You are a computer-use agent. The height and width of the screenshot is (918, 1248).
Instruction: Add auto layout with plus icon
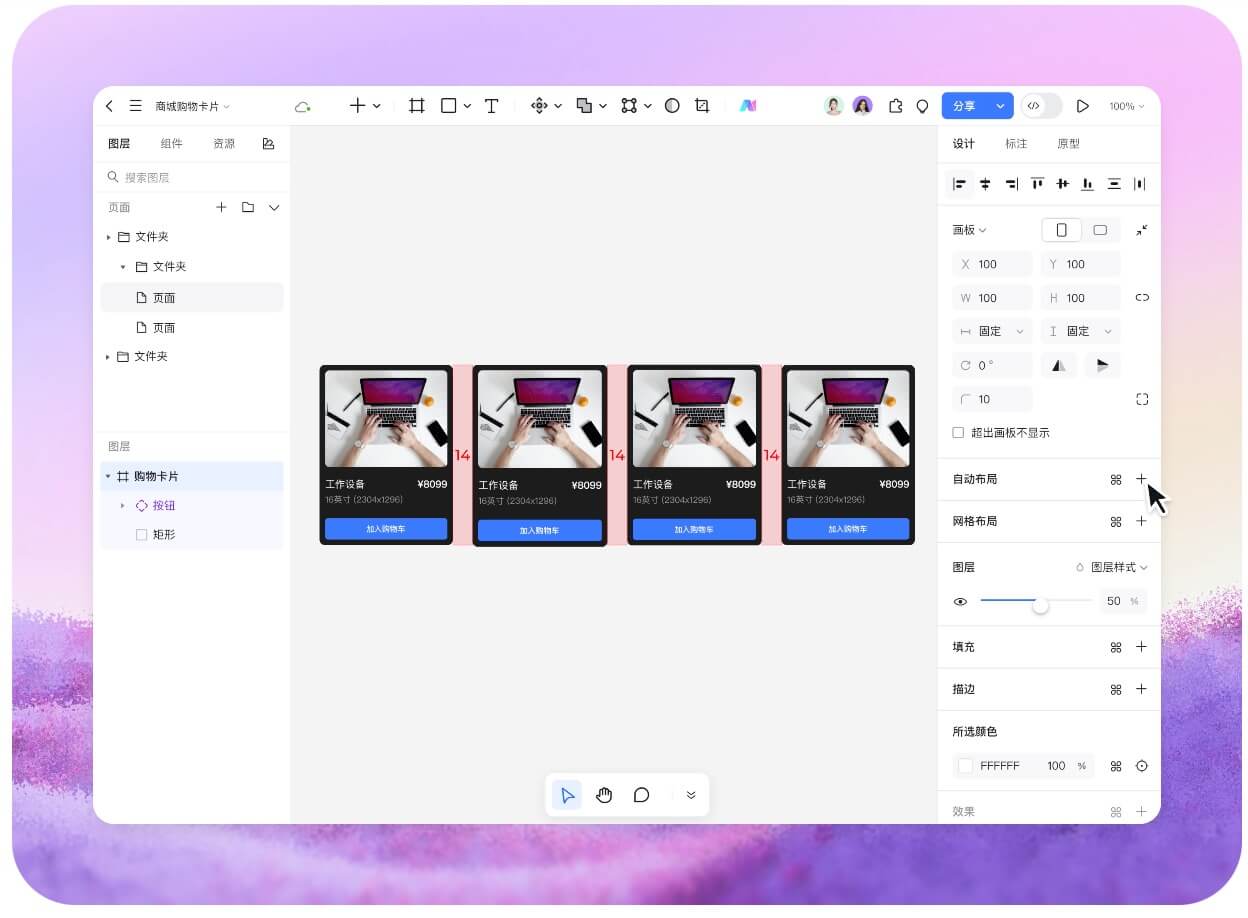[x=1141, y=479]
